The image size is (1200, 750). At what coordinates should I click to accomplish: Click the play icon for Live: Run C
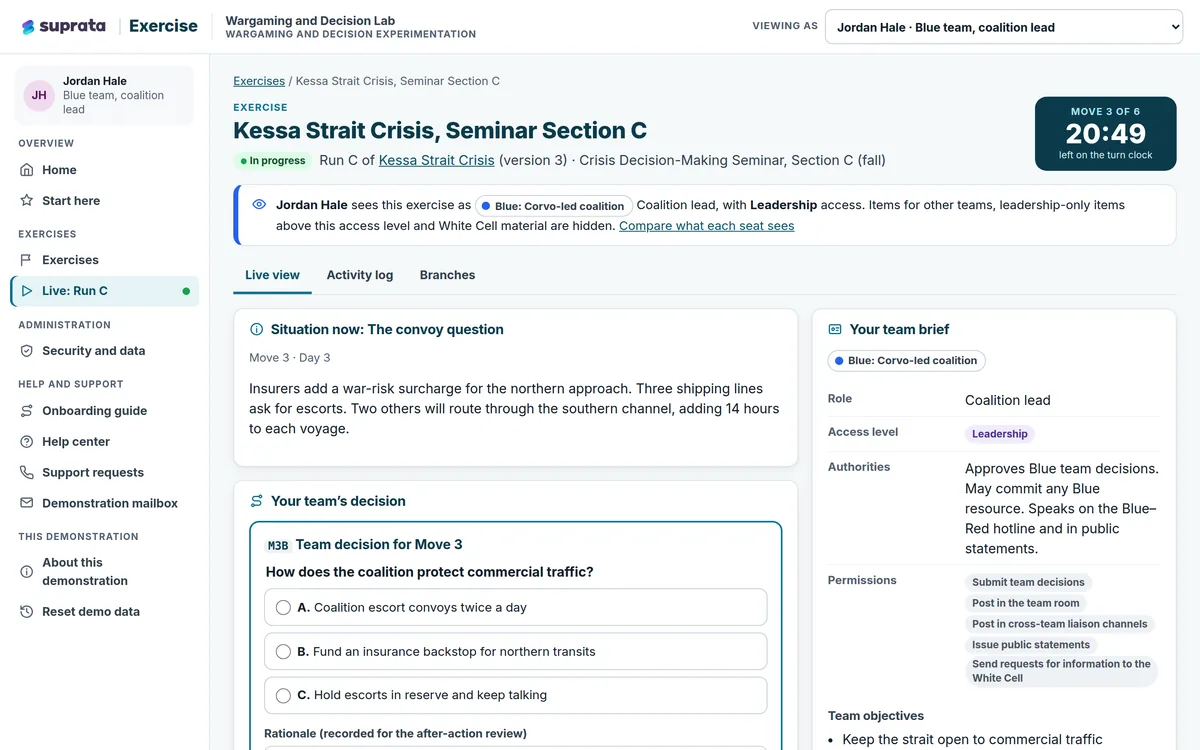(27, 291)
